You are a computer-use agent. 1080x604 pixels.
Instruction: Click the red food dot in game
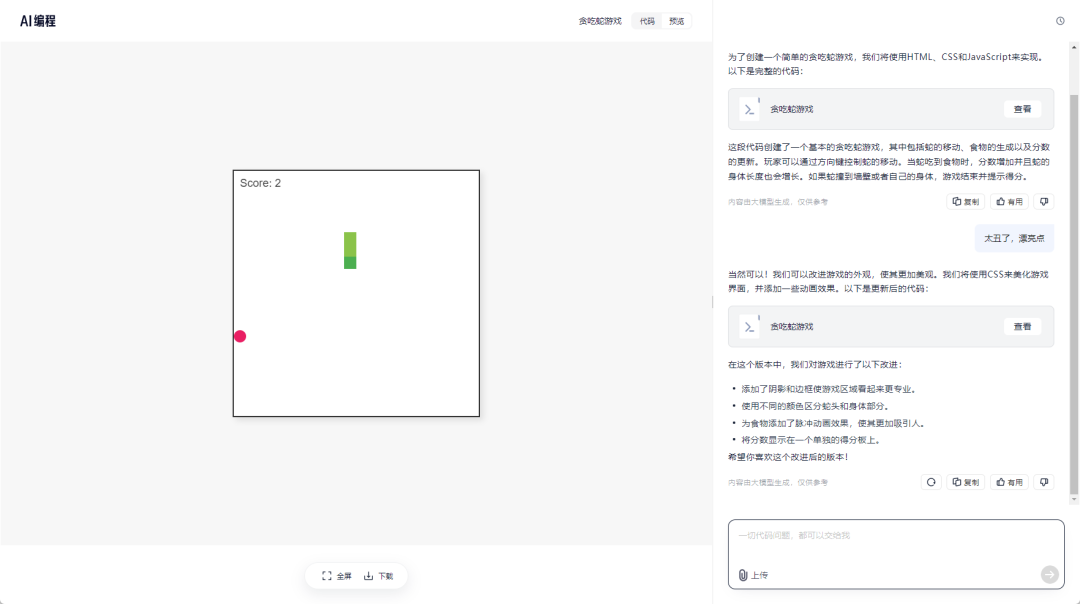240,336
